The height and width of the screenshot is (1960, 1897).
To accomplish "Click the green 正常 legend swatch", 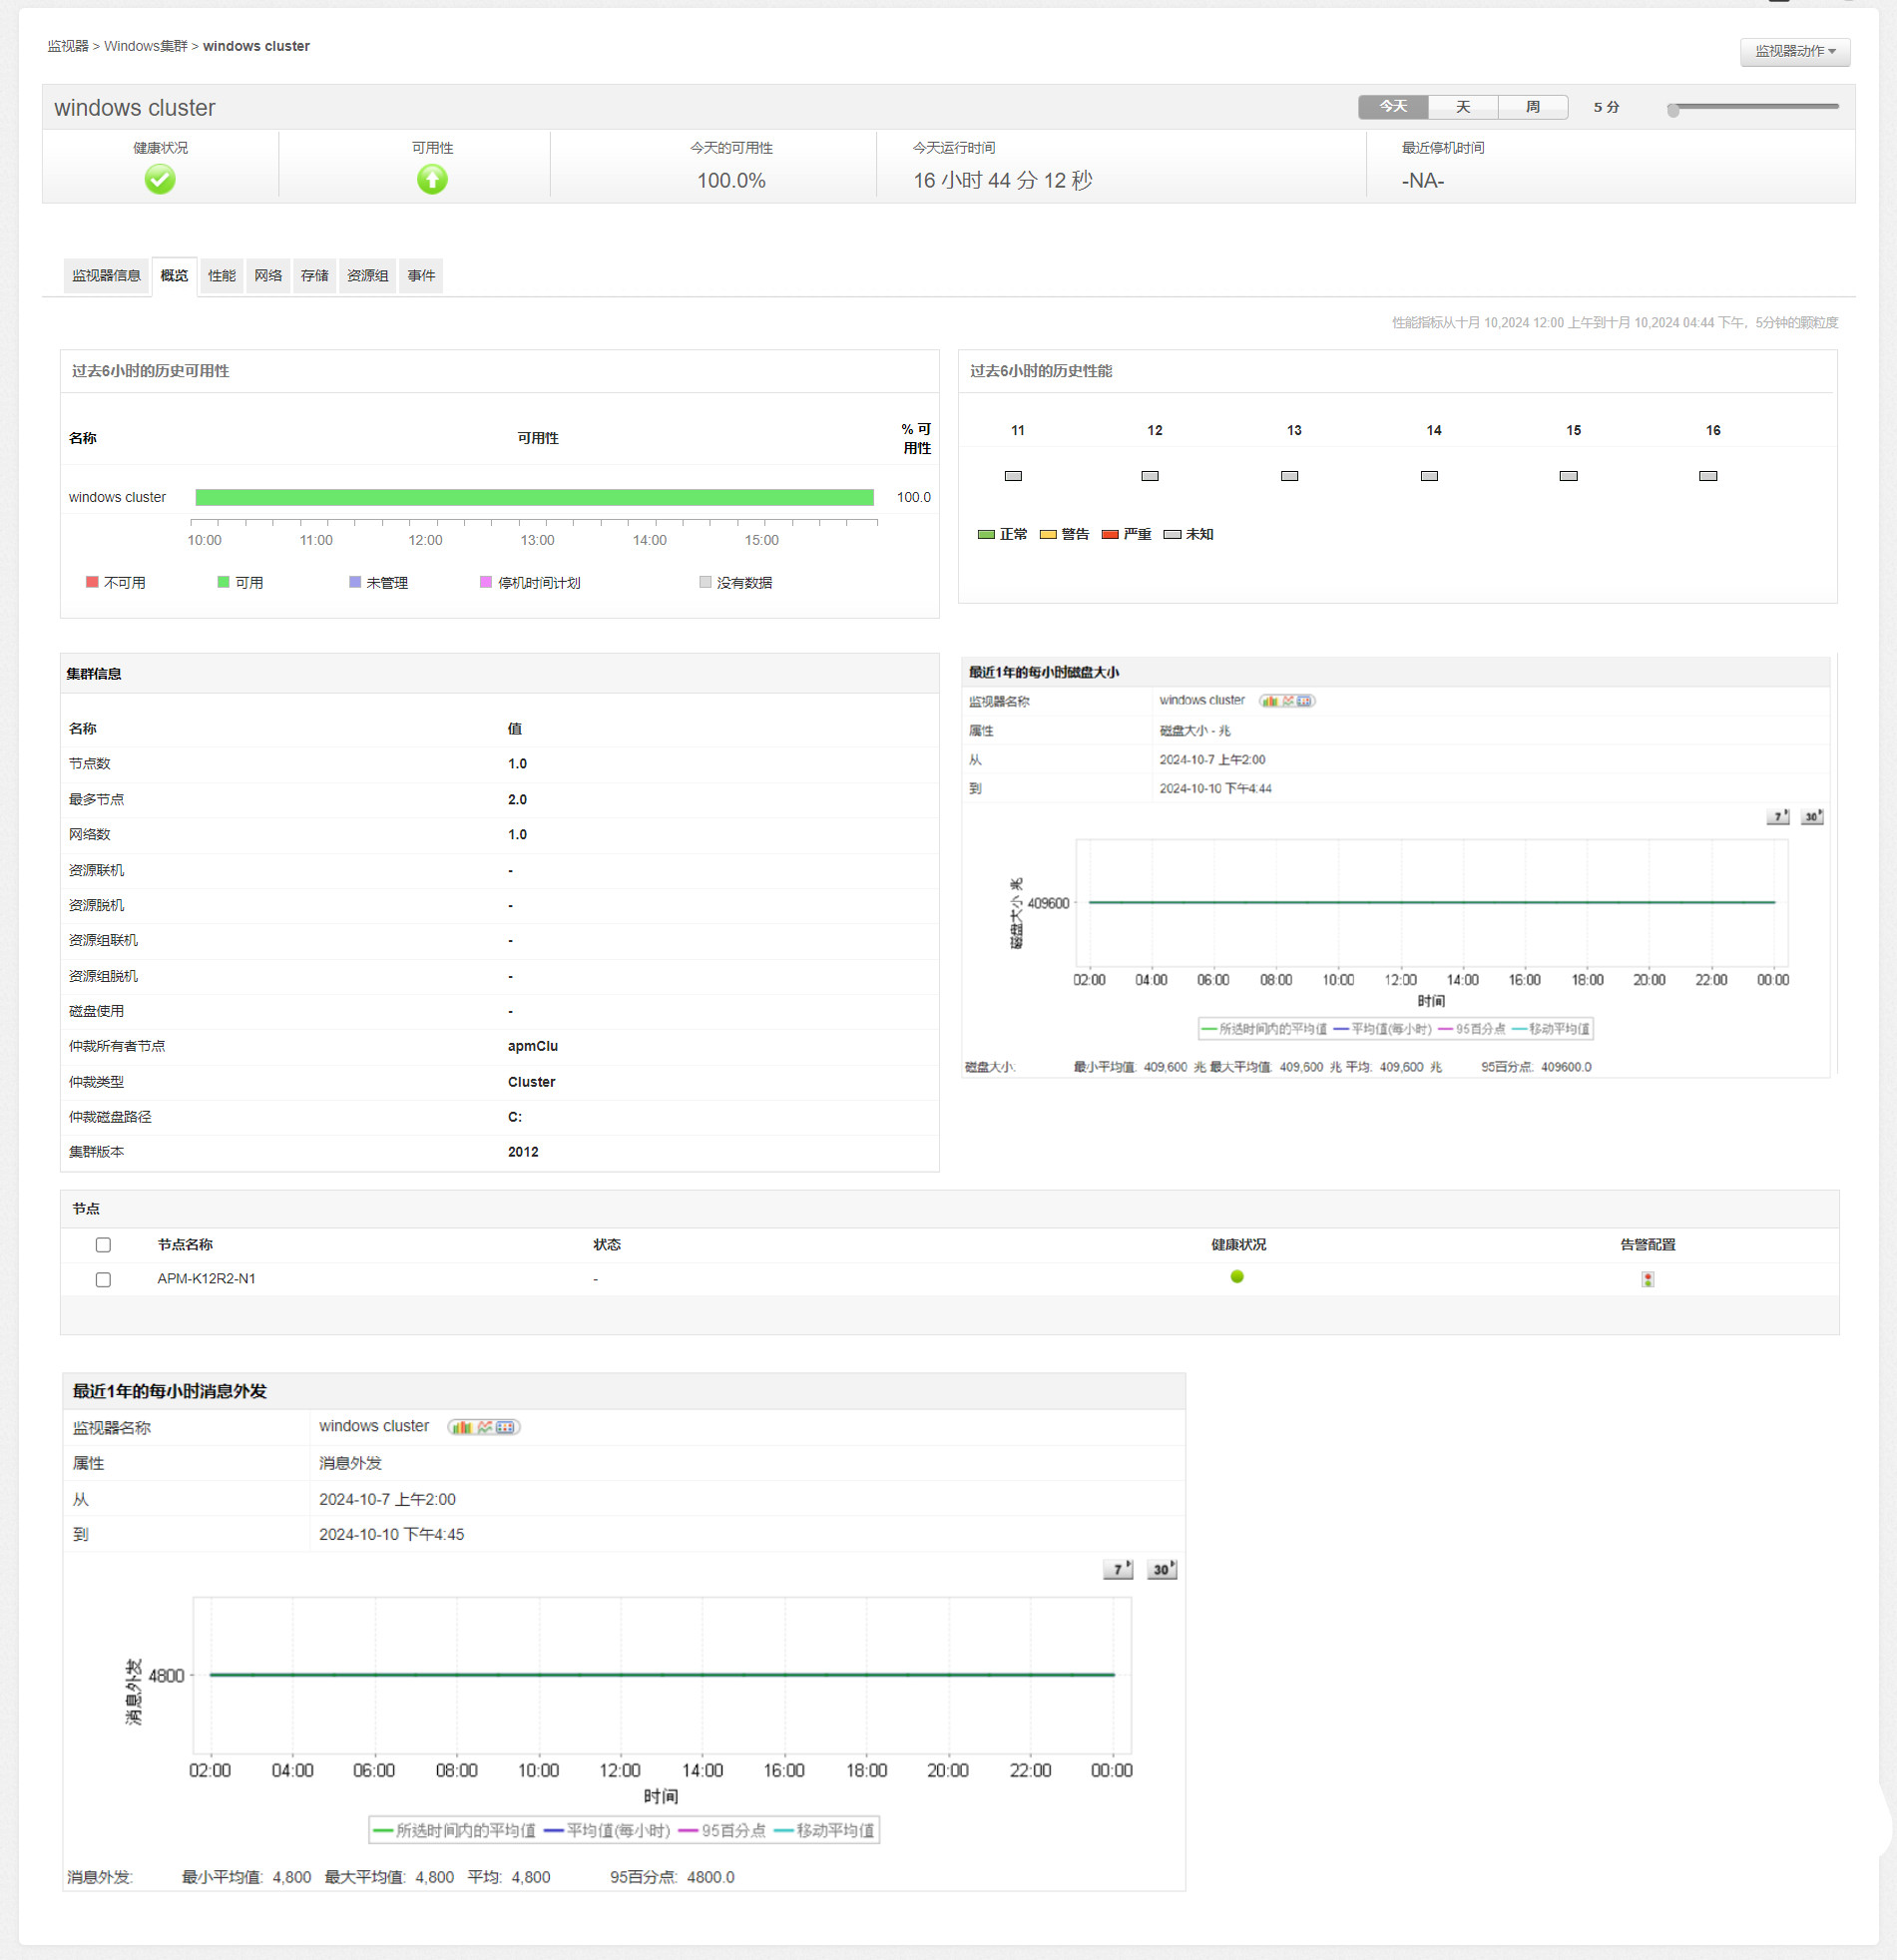I will click(x=986, y=535).
